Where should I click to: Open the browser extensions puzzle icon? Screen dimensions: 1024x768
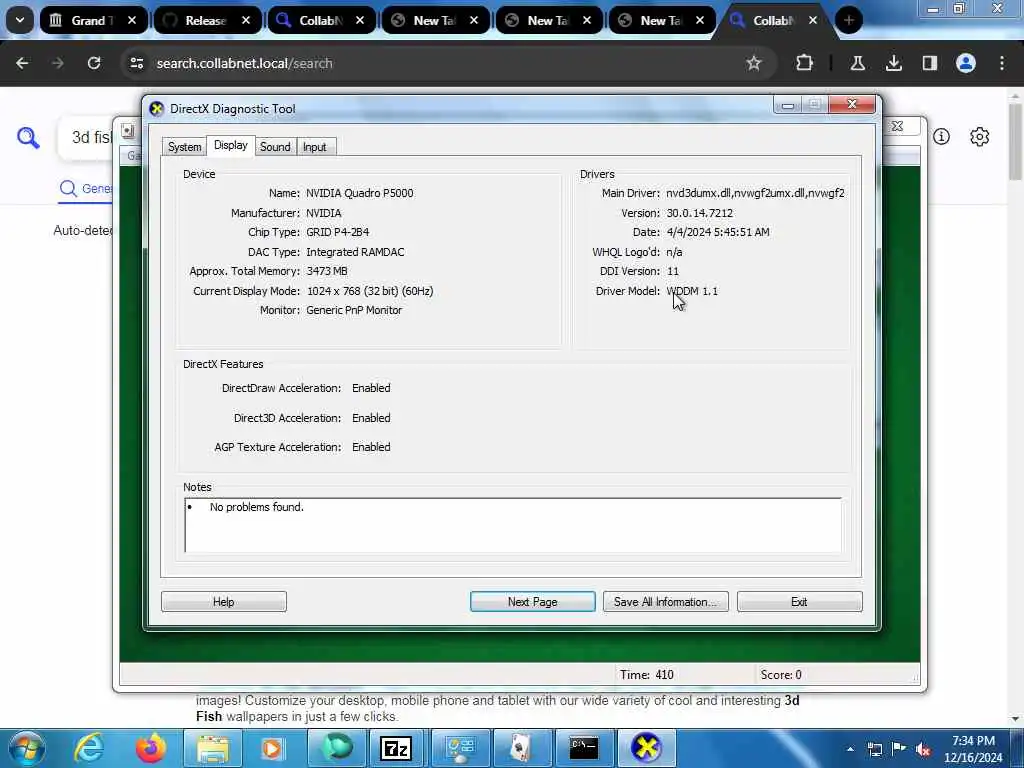805,63
